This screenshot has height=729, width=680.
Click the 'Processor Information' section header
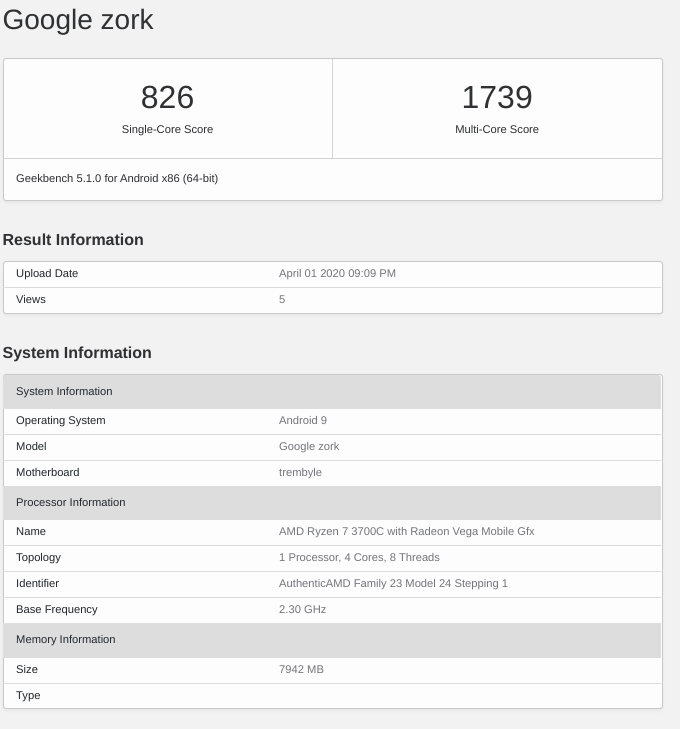coord(332,503)
